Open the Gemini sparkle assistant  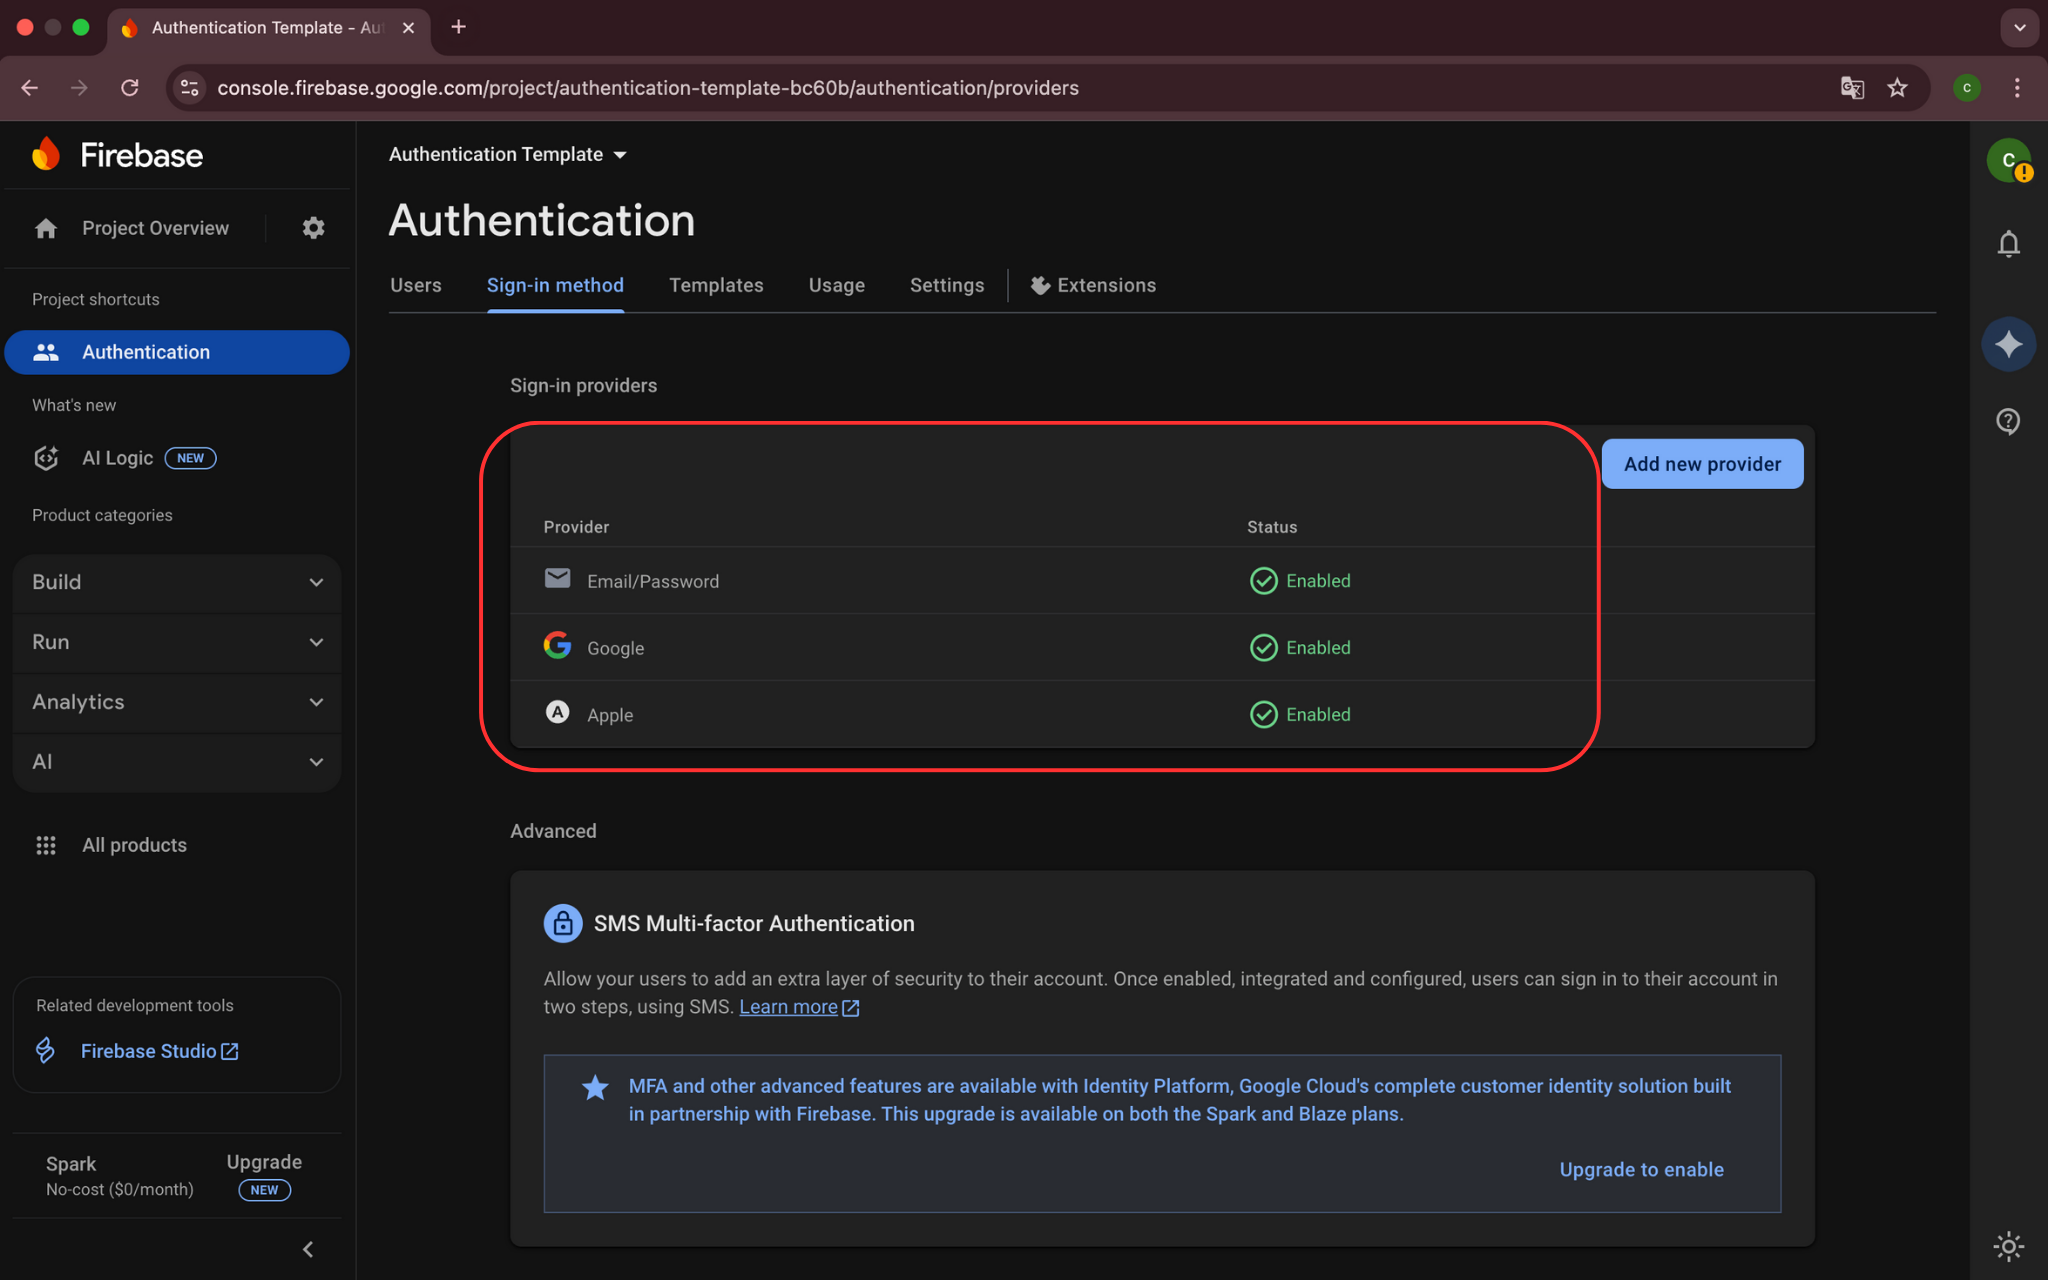(x=2008, y=345)
